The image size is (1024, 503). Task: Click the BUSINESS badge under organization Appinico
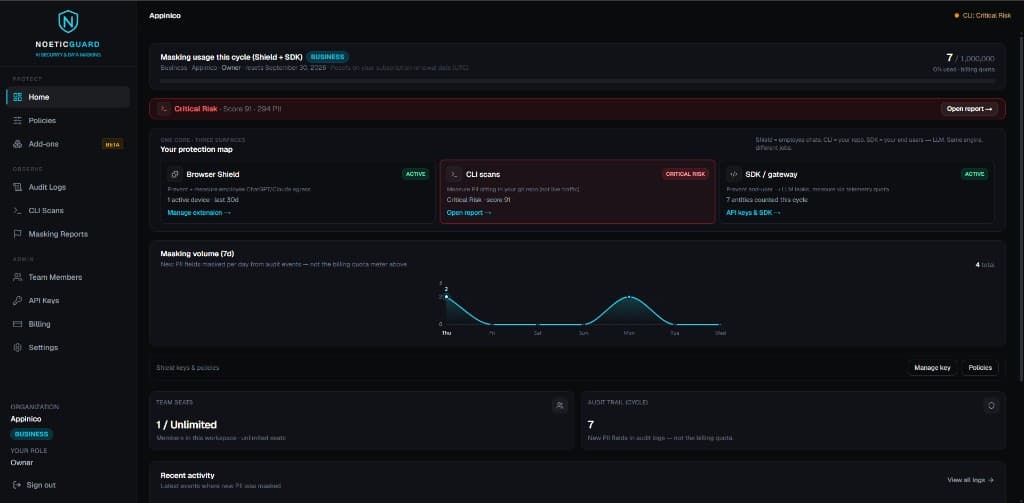32,434
